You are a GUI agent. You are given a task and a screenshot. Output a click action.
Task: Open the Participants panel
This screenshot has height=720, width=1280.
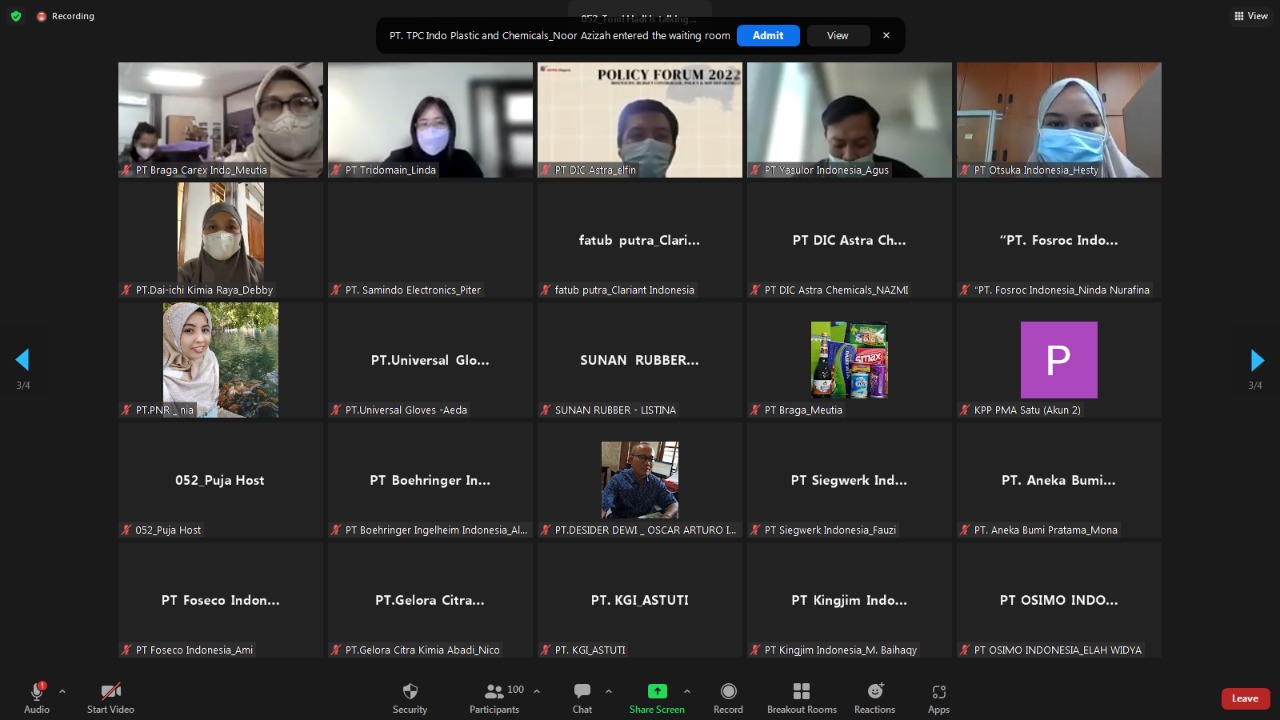[494, 692]
